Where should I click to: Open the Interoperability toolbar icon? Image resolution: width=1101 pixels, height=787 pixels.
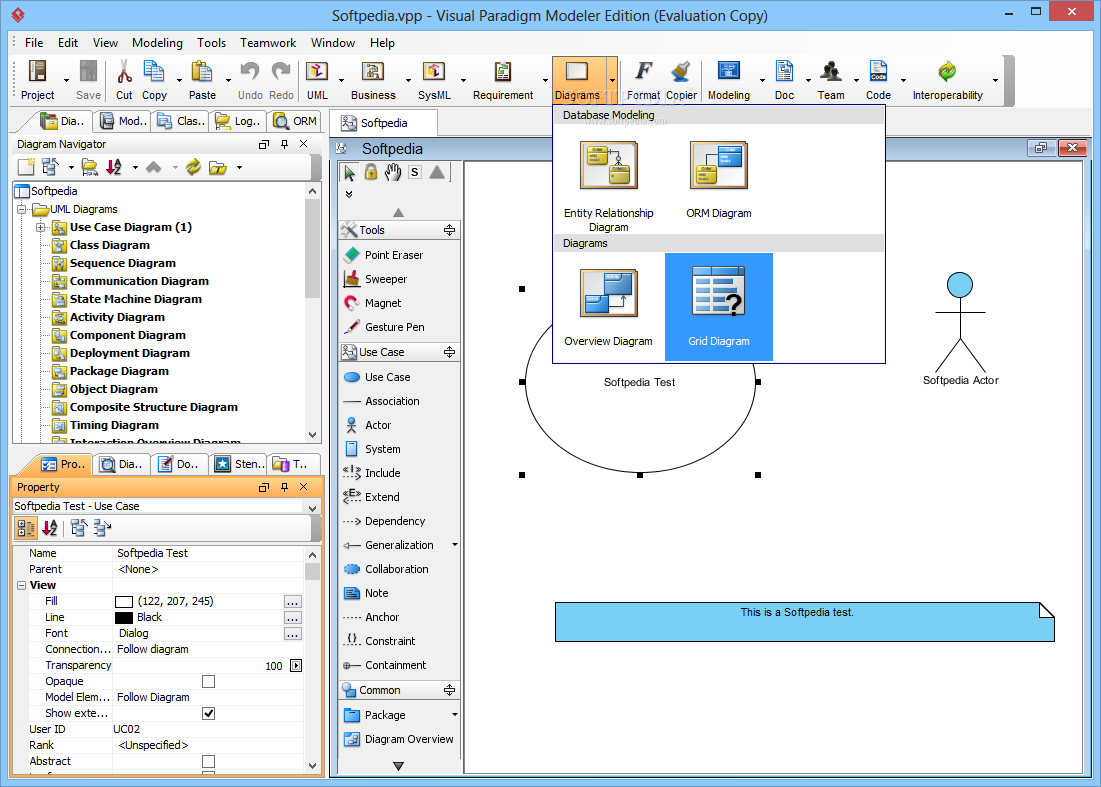point(947,72)
